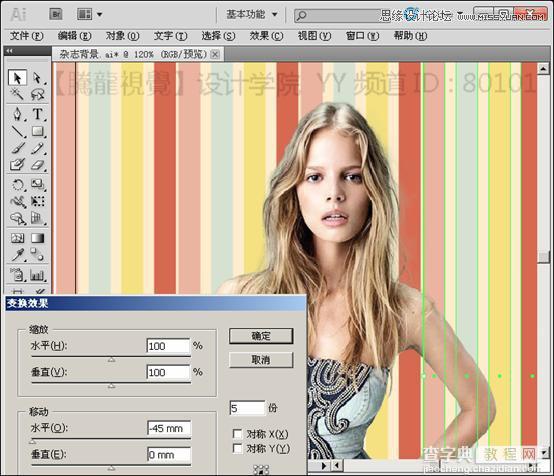Viewport: 554px width, 476px height.
Task: Select the Column Graph tool
Action: pyautogui.click(x=37, y=275)
